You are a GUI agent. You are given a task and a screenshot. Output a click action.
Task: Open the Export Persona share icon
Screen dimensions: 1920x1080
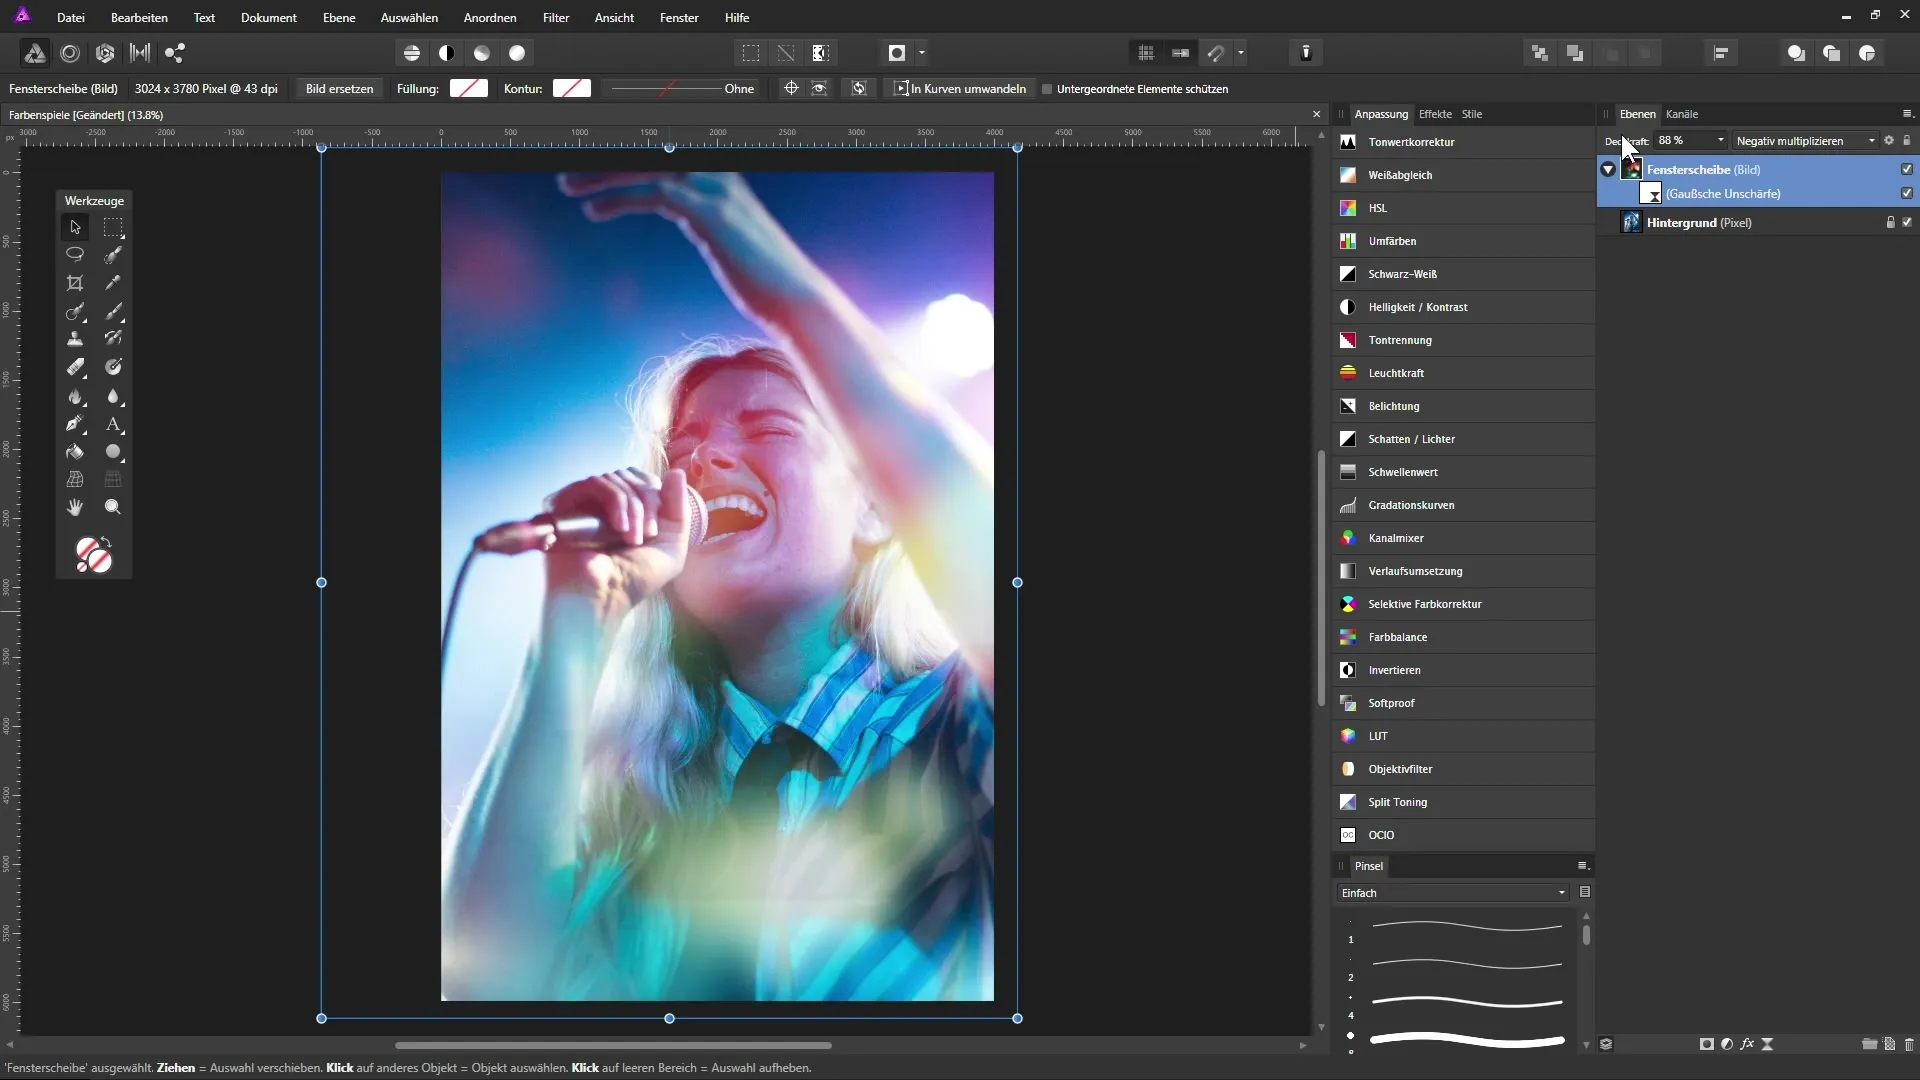pos(175,53)
